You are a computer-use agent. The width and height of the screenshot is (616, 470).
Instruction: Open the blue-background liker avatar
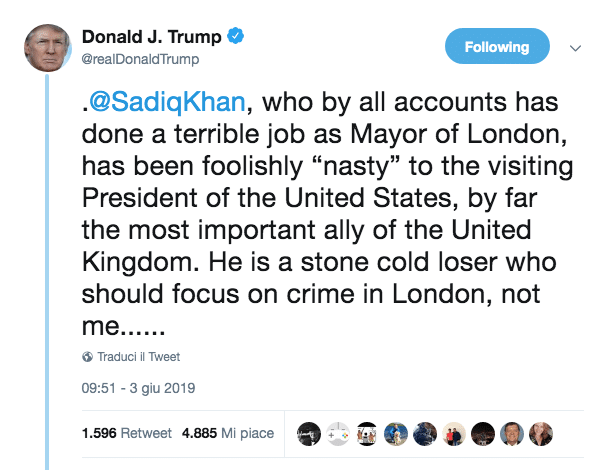[396, 433]
